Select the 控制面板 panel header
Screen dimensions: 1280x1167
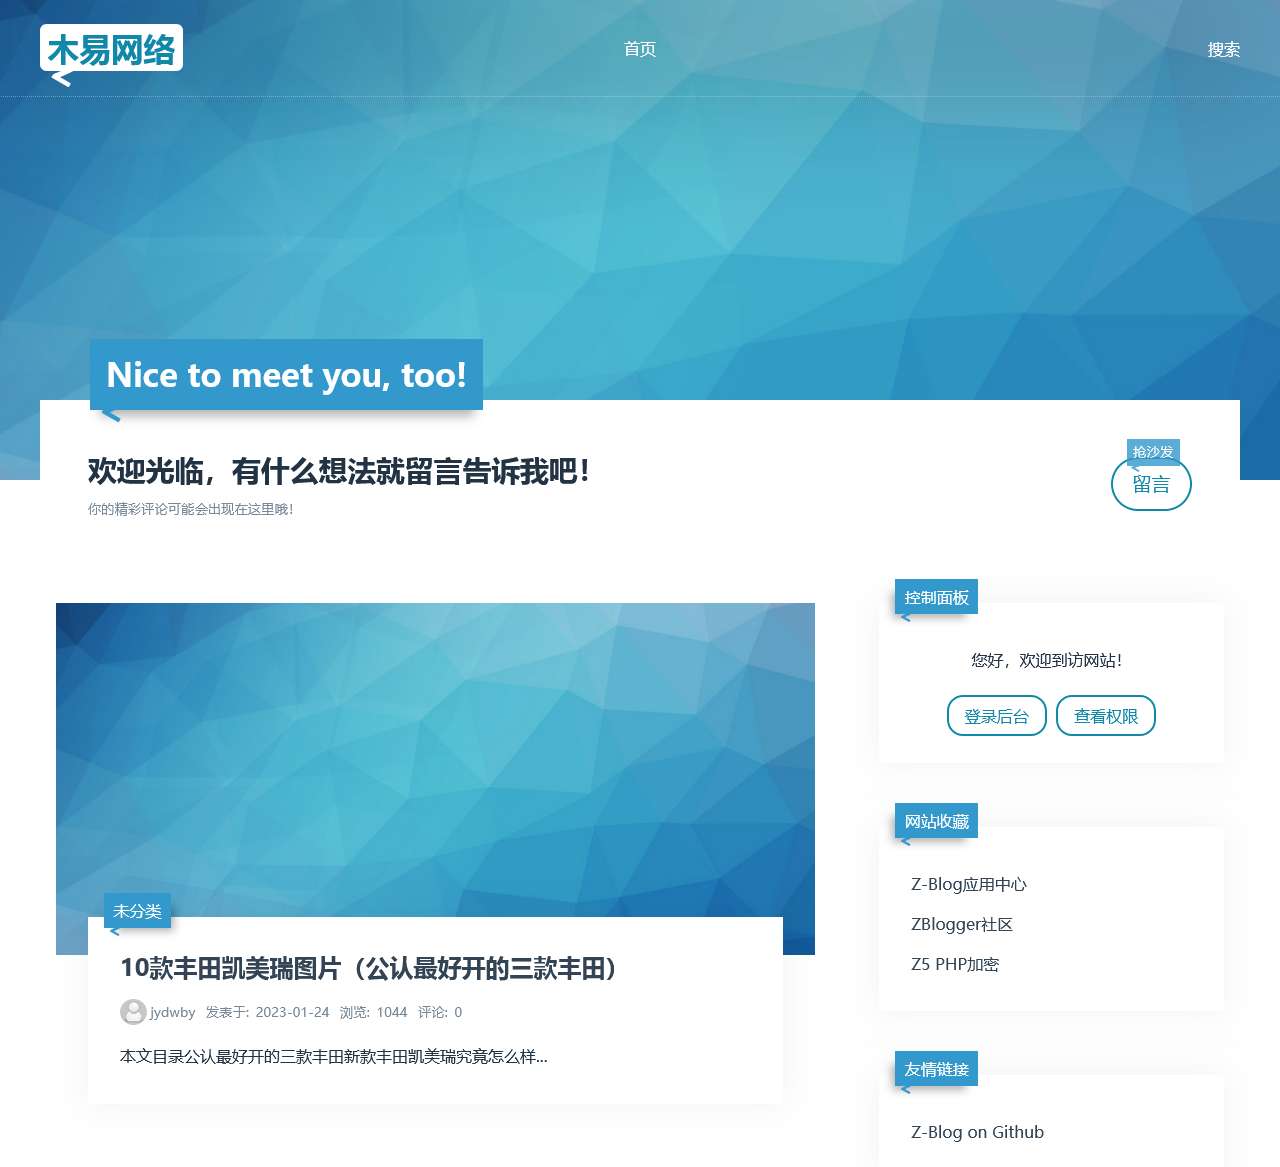click(x=936, y=597)
